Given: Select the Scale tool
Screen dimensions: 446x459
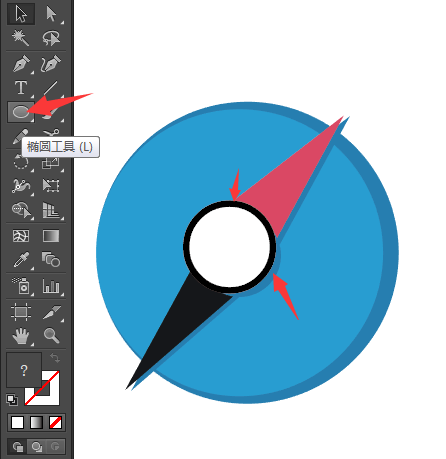Looking at the screenshot, I should tap(51, 164).
